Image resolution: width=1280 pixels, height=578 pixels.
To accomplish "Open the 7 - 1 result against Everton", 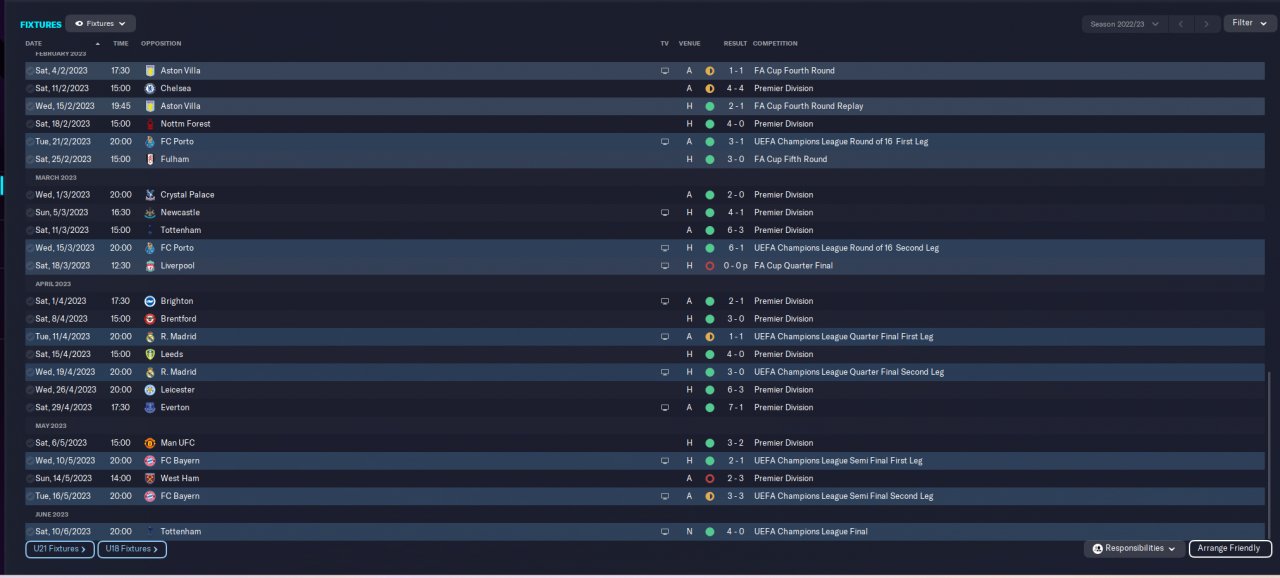I will pyautogui.click(x=735, y=408).
